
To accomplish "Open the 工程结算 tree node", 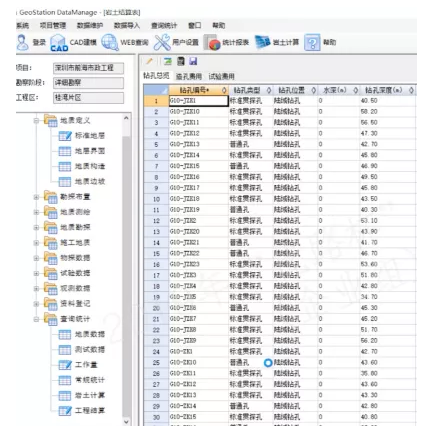I will point(90,411).
